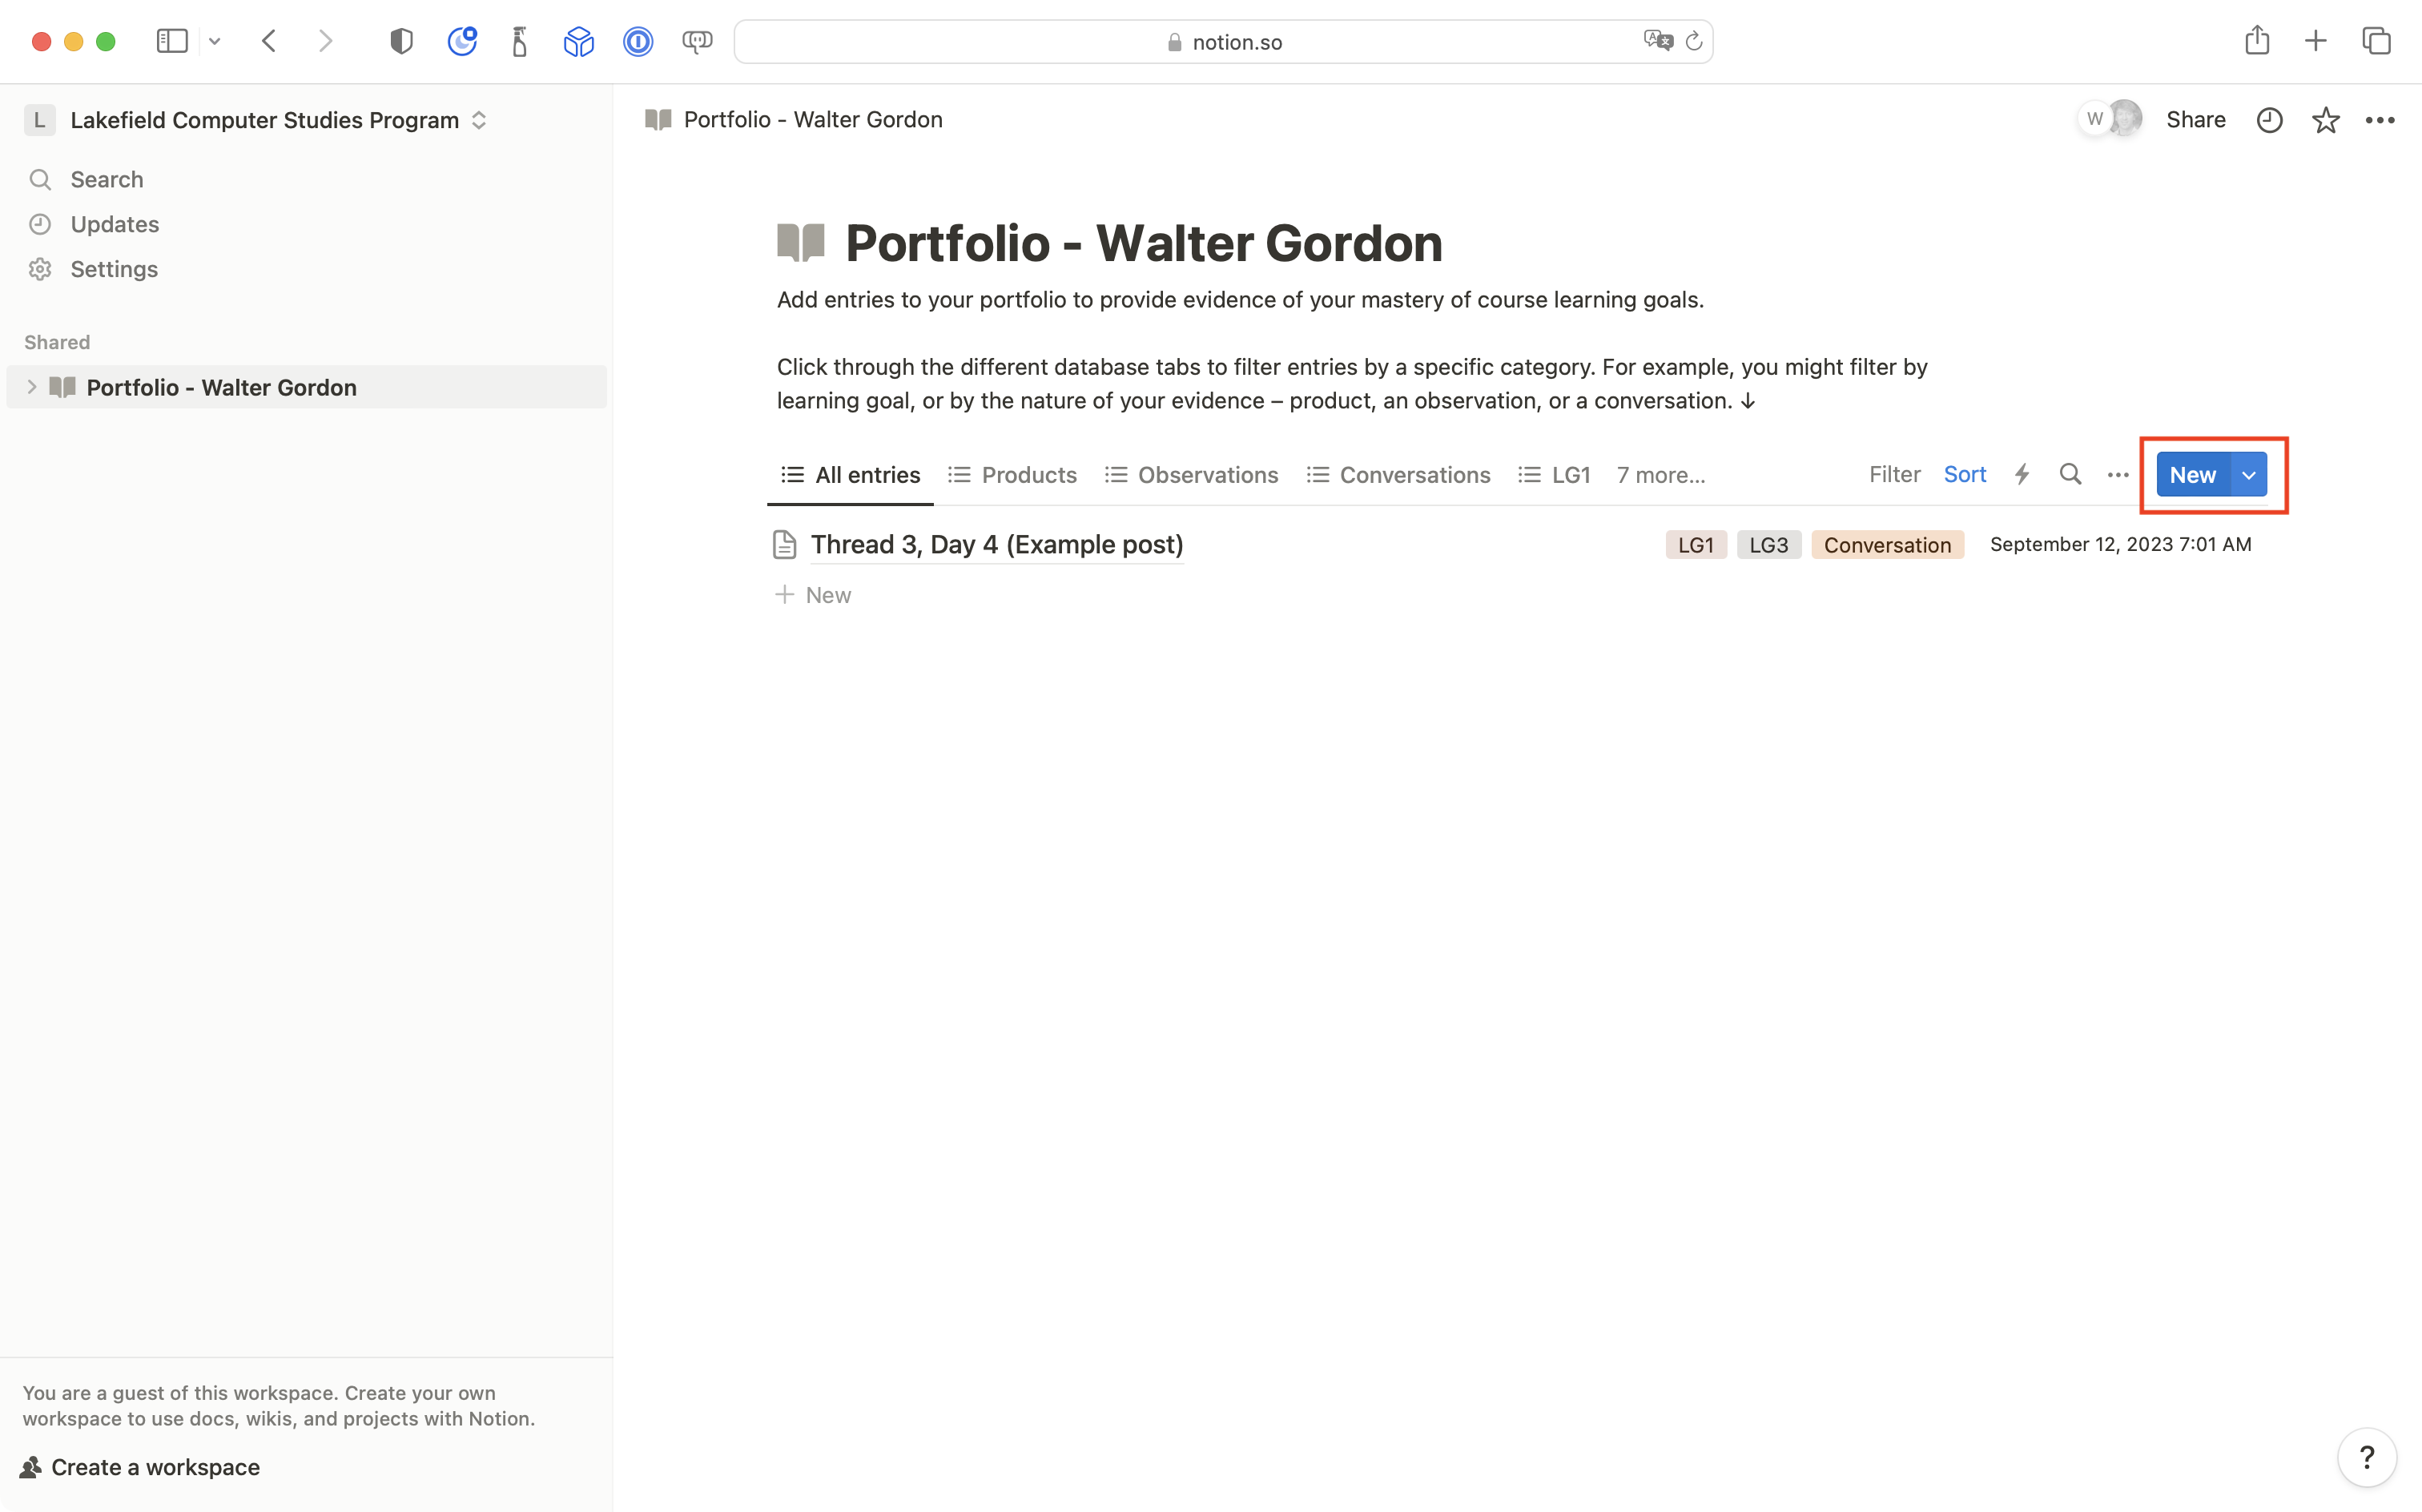
Task: Star this page as a favorite
Action: coord(2325,120)
